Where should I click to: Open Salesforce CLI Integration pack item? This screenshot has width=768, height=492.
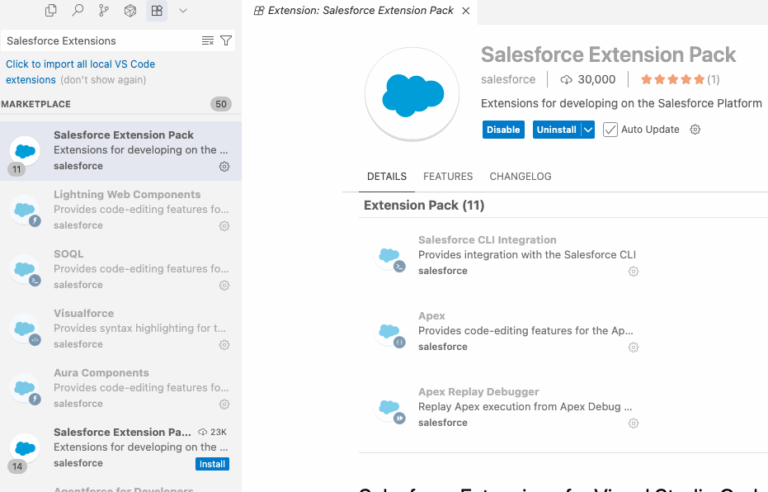click(x=507, y=255)
